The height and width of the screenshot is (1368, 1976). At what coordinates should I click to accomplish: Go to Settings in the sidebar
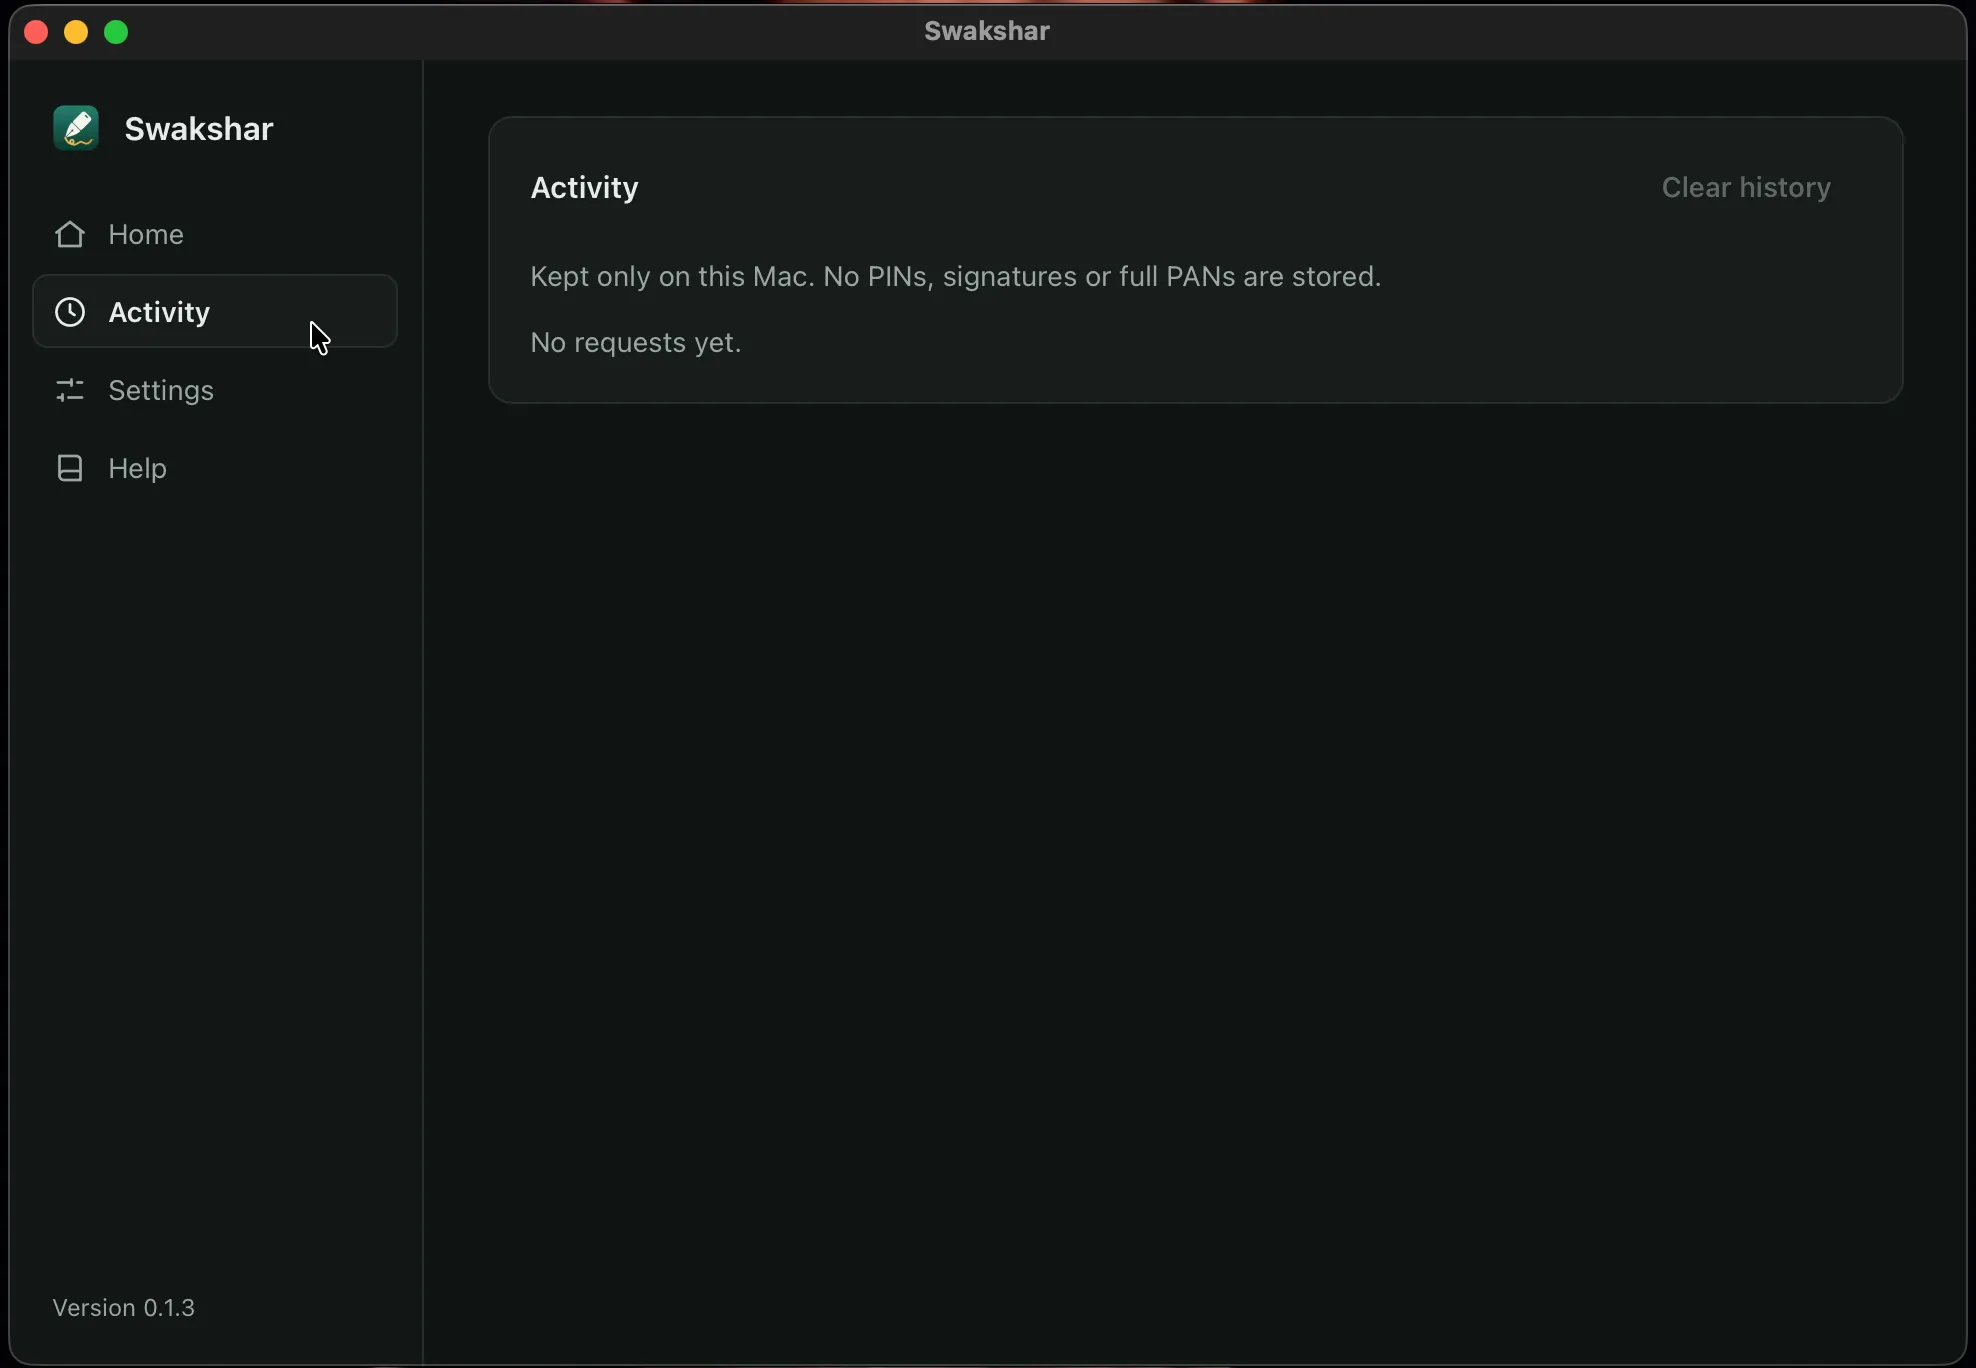(x=161, y=390)
